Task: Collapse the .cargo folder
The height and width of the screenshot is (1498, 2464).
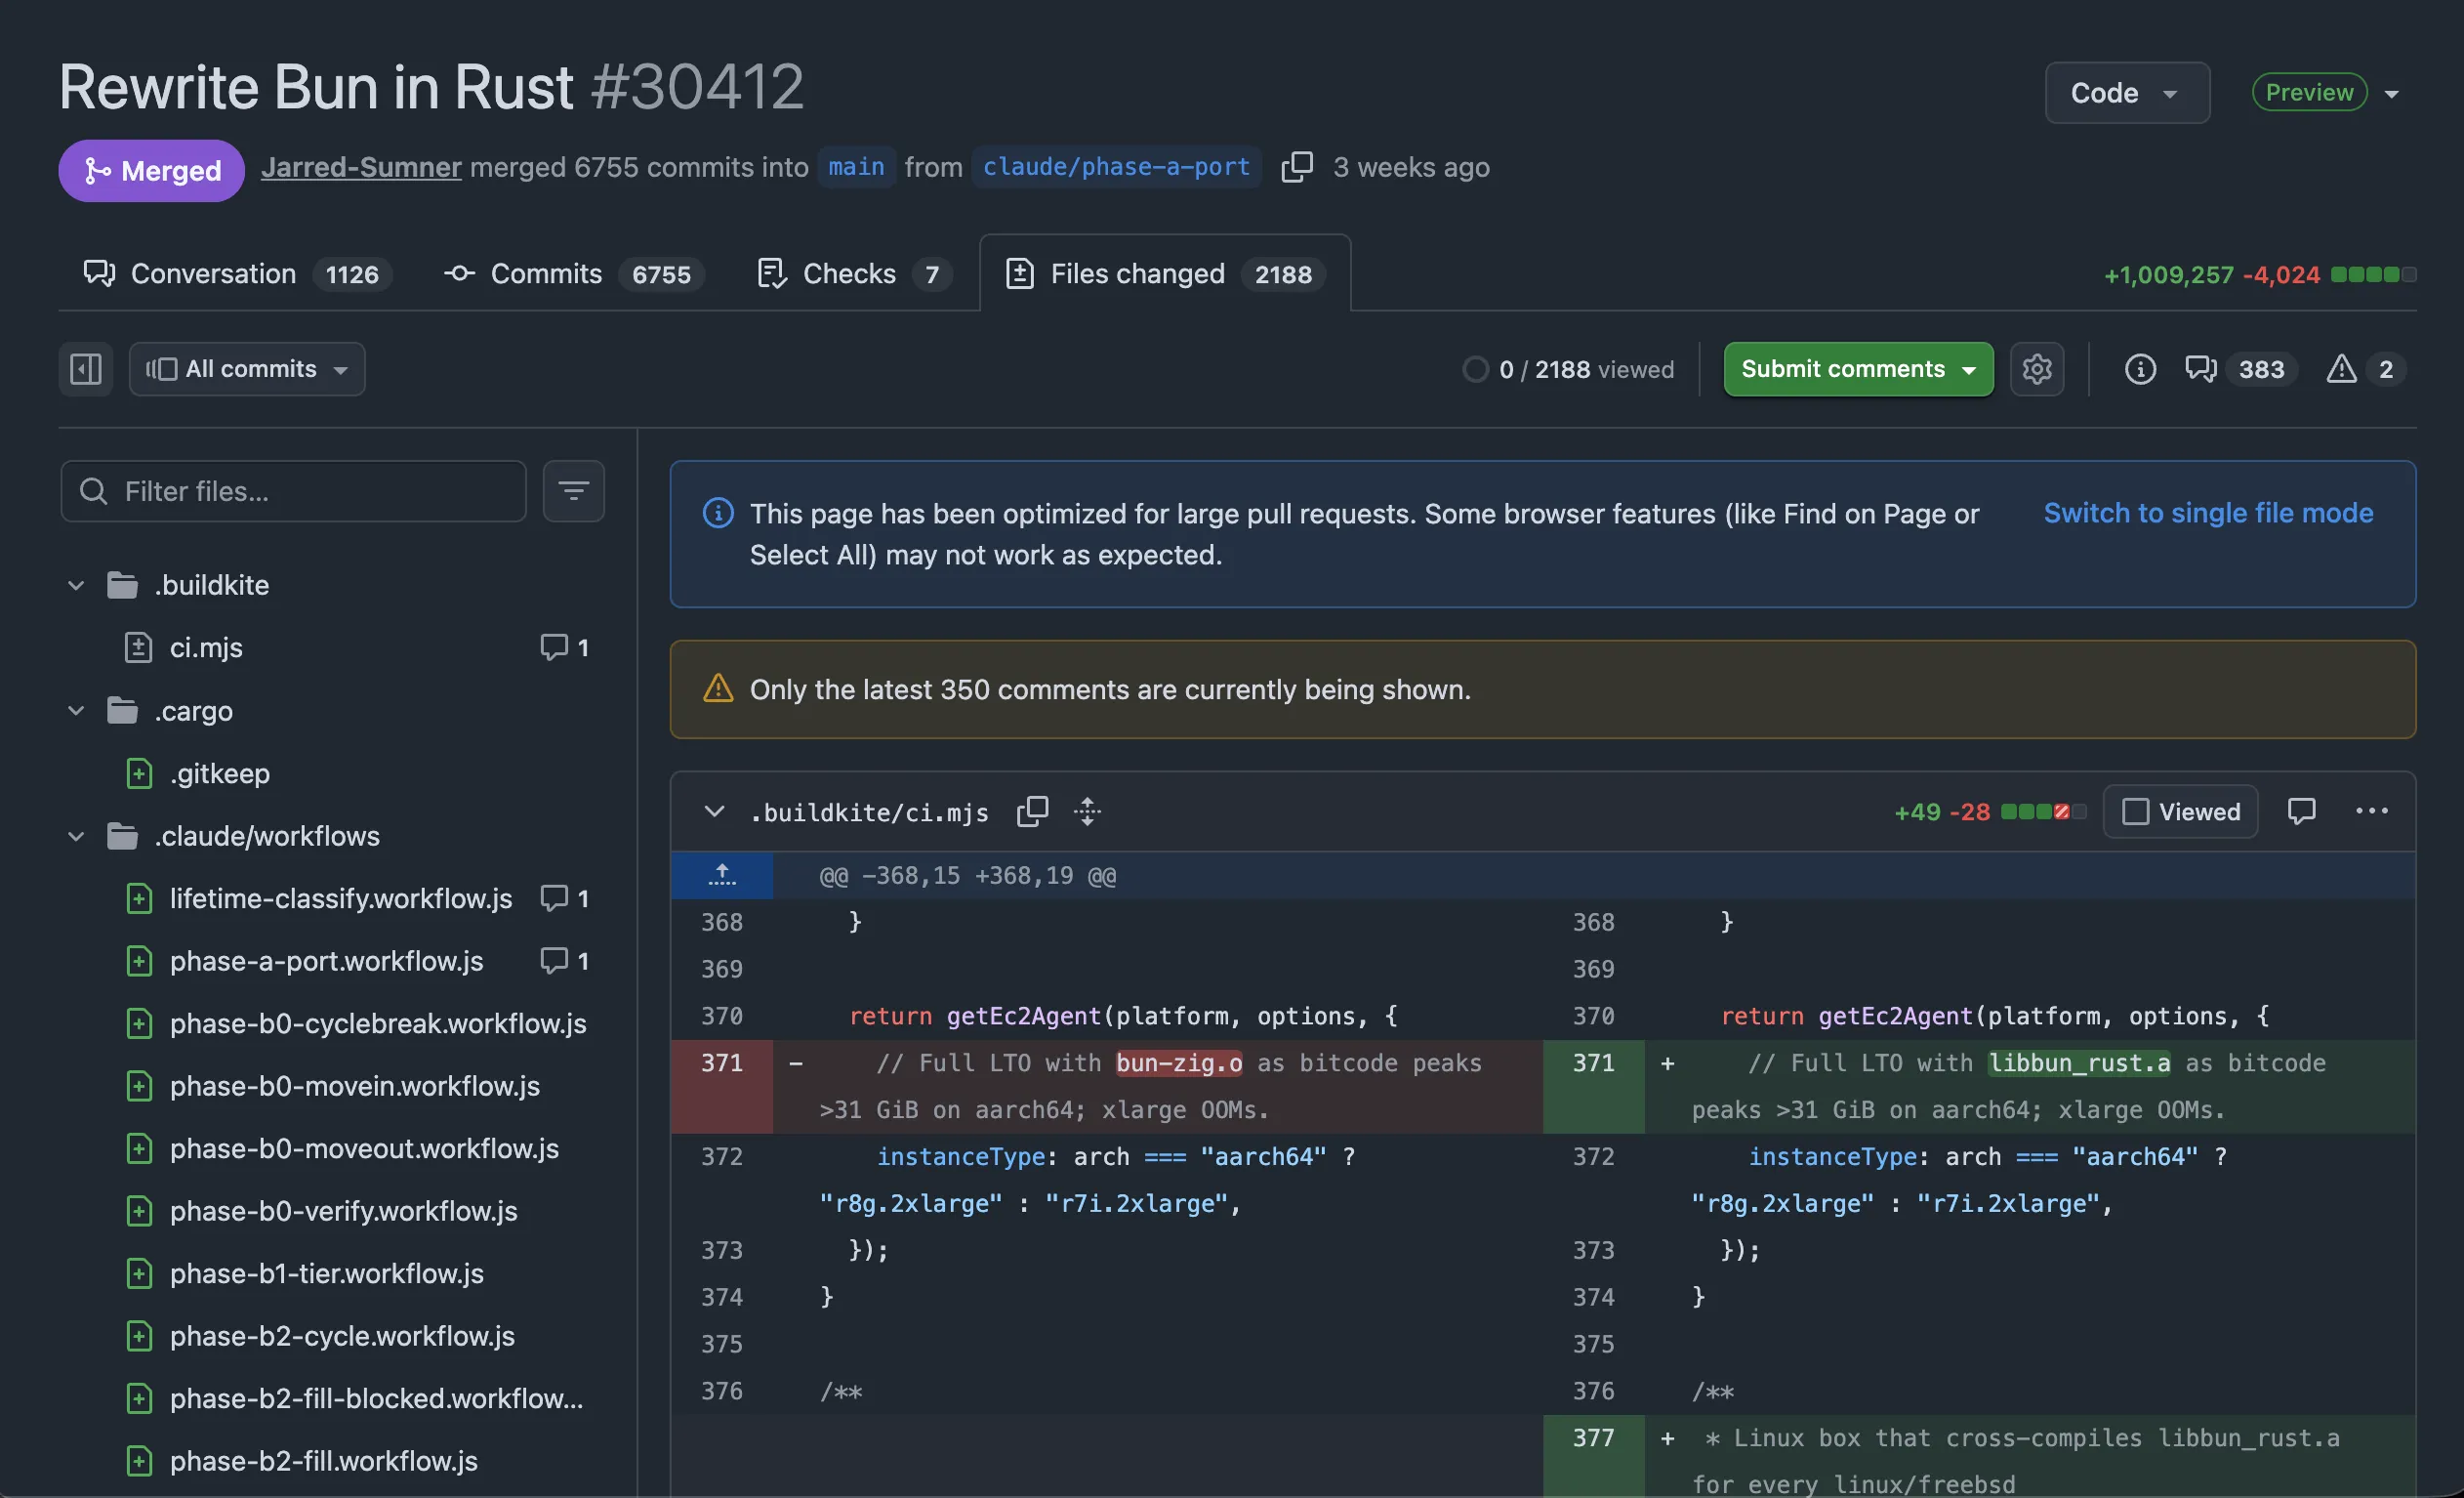Action: coord(76,711)
